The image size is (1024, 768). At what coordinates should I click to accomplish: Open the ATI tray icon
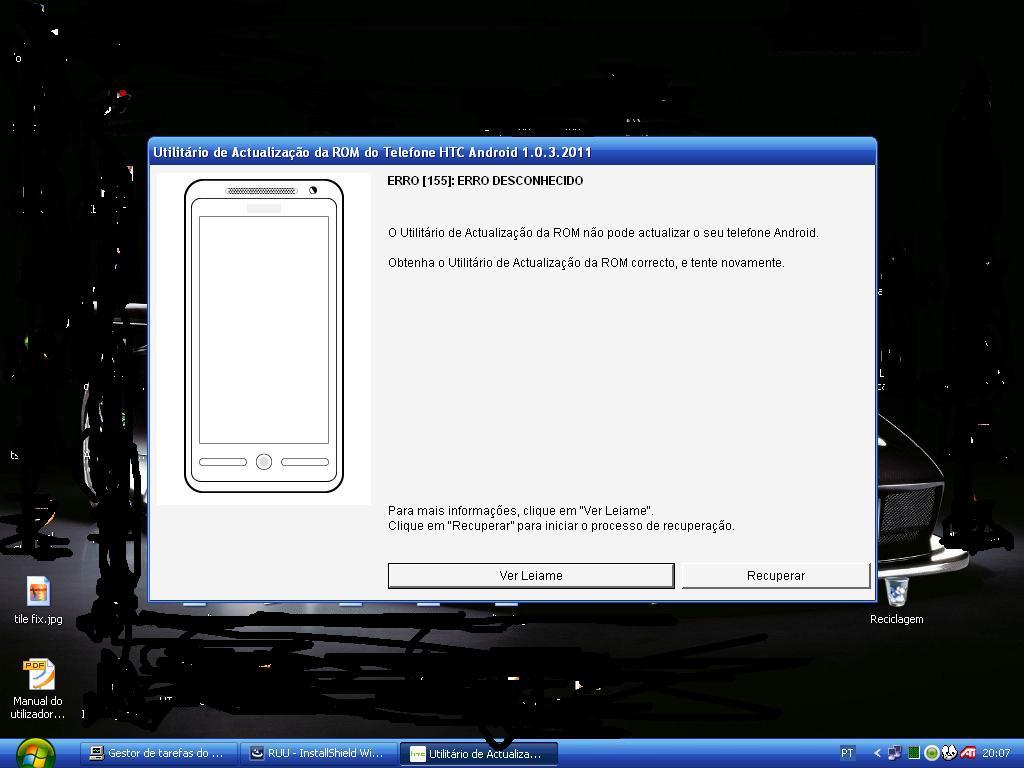pyautogui.click(x=968, y=753)
